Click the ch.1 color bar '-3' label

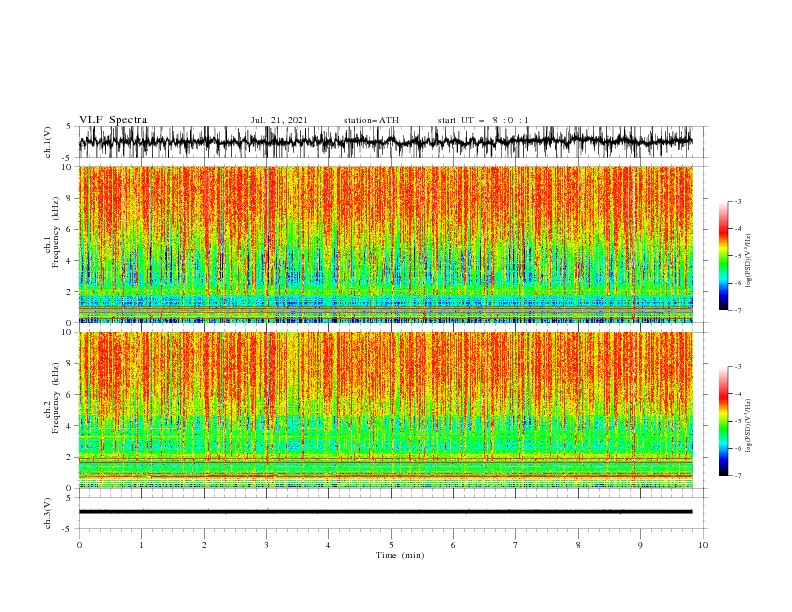tap(738, 201)
